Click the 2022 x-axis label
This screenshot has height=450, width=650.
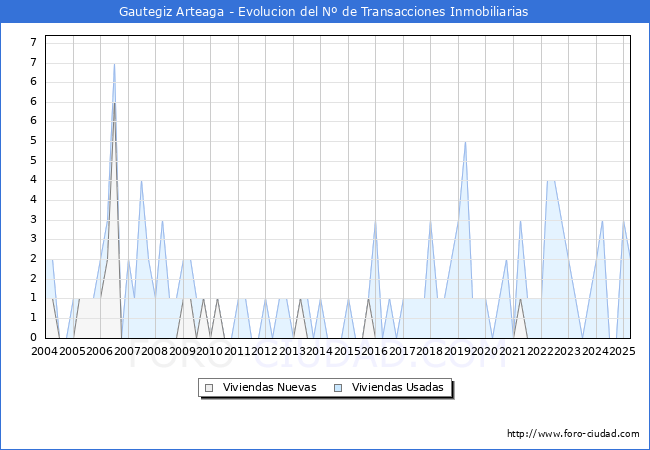pos(540,351)
